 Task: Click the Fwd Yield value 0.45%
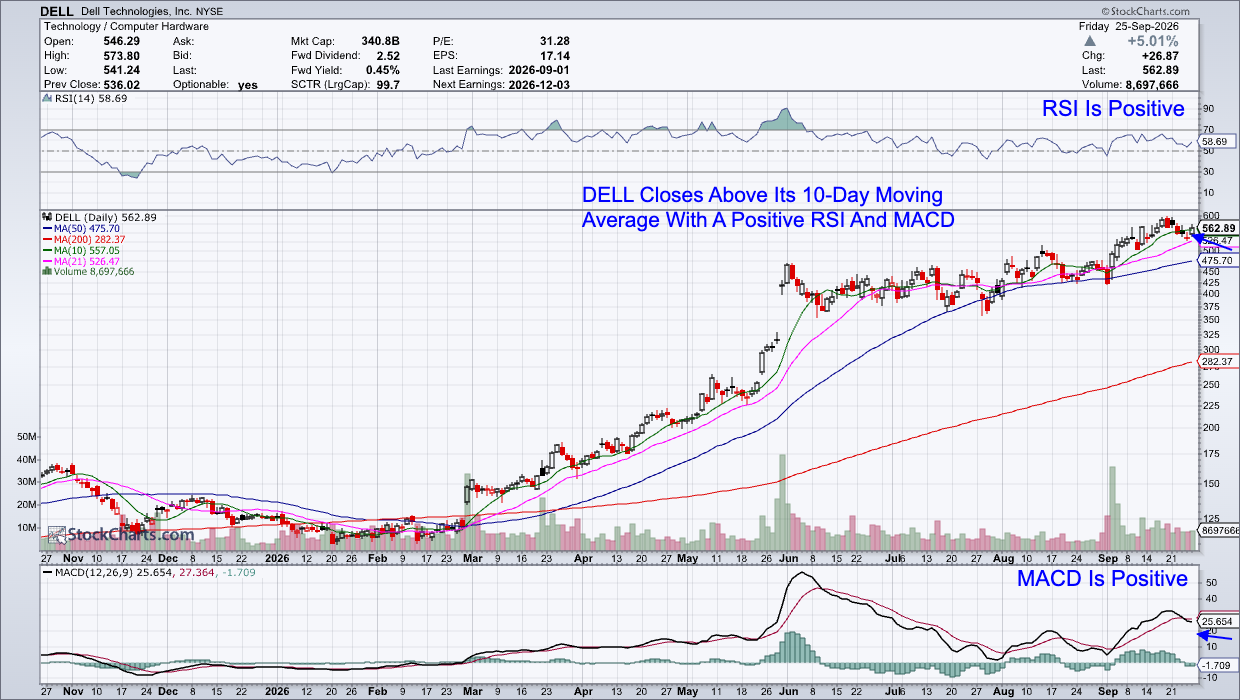coord(383,70)
